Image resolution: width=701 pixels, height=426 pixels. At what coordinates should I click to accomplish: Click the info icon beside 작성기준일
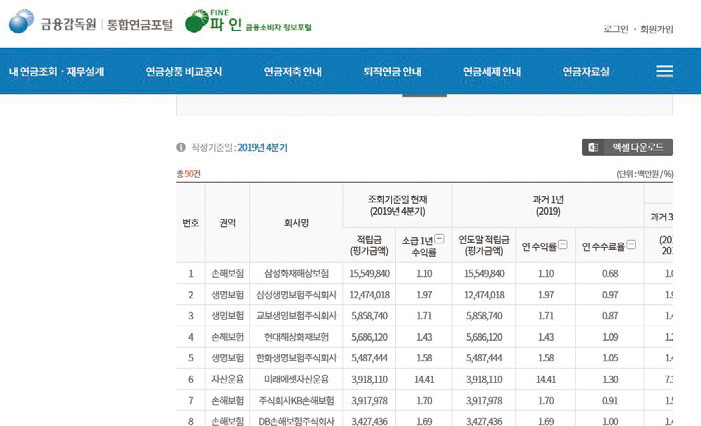pos(181,147)
